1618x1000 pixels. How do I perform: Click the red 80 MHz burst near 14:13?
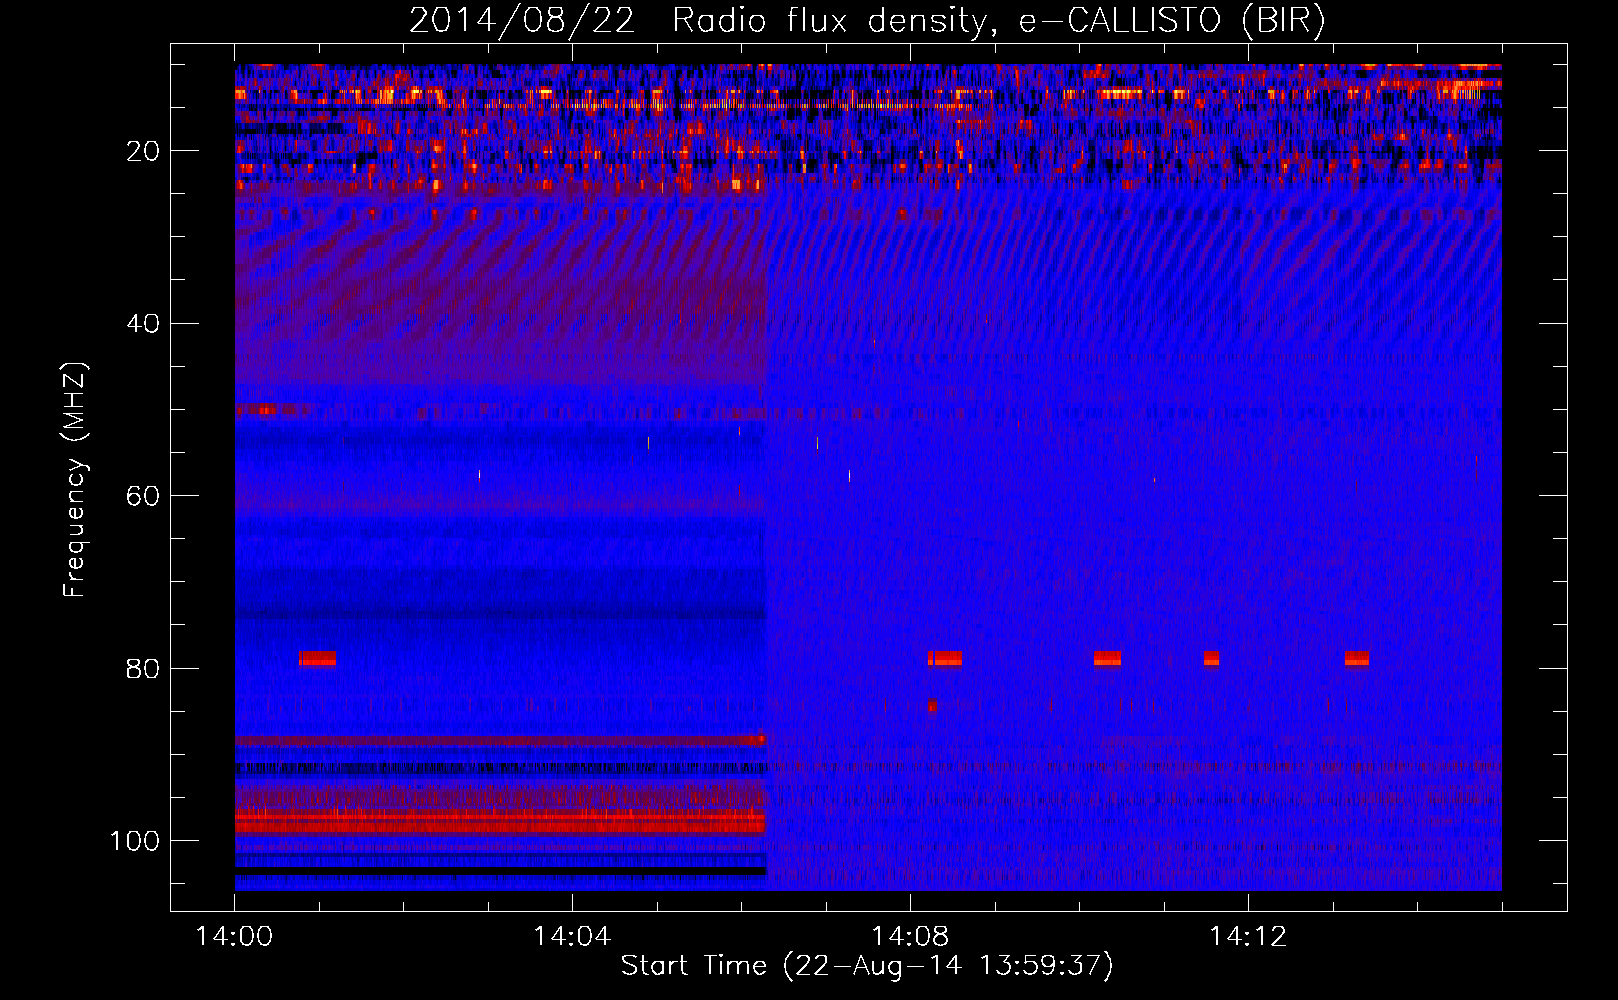[1357, 658]
